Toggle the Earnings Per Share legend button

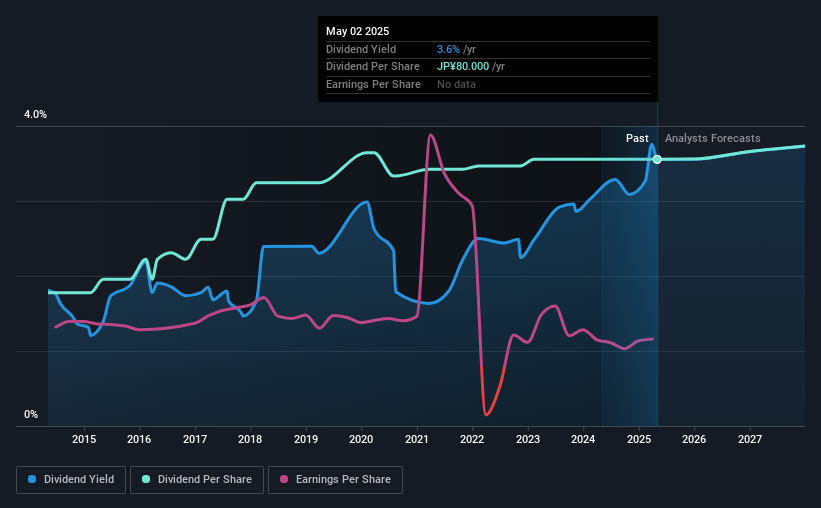point(335,480)
